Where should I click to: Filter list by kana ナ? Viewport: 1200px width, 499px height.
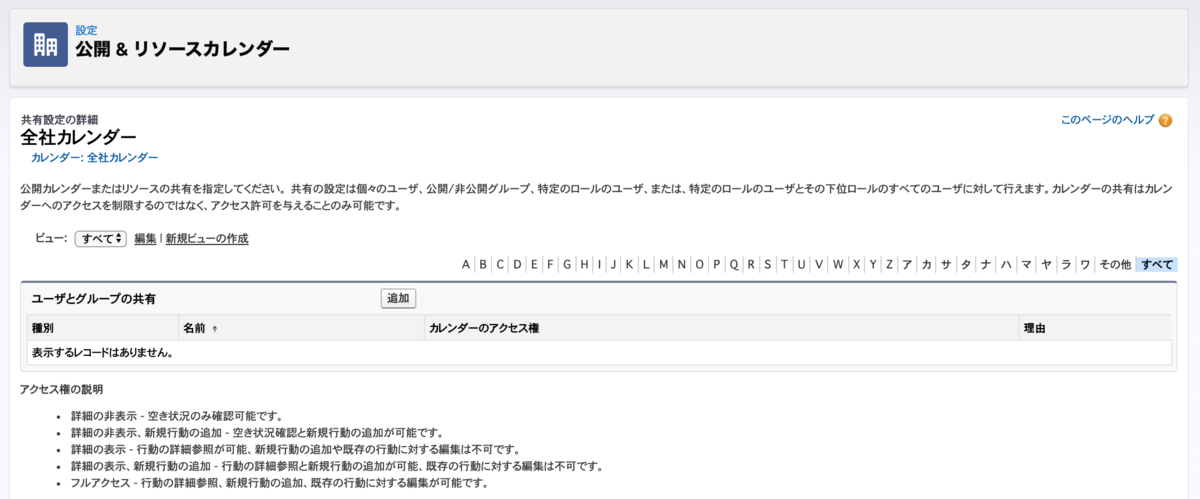pyautogui.click(x=986, y=265)
